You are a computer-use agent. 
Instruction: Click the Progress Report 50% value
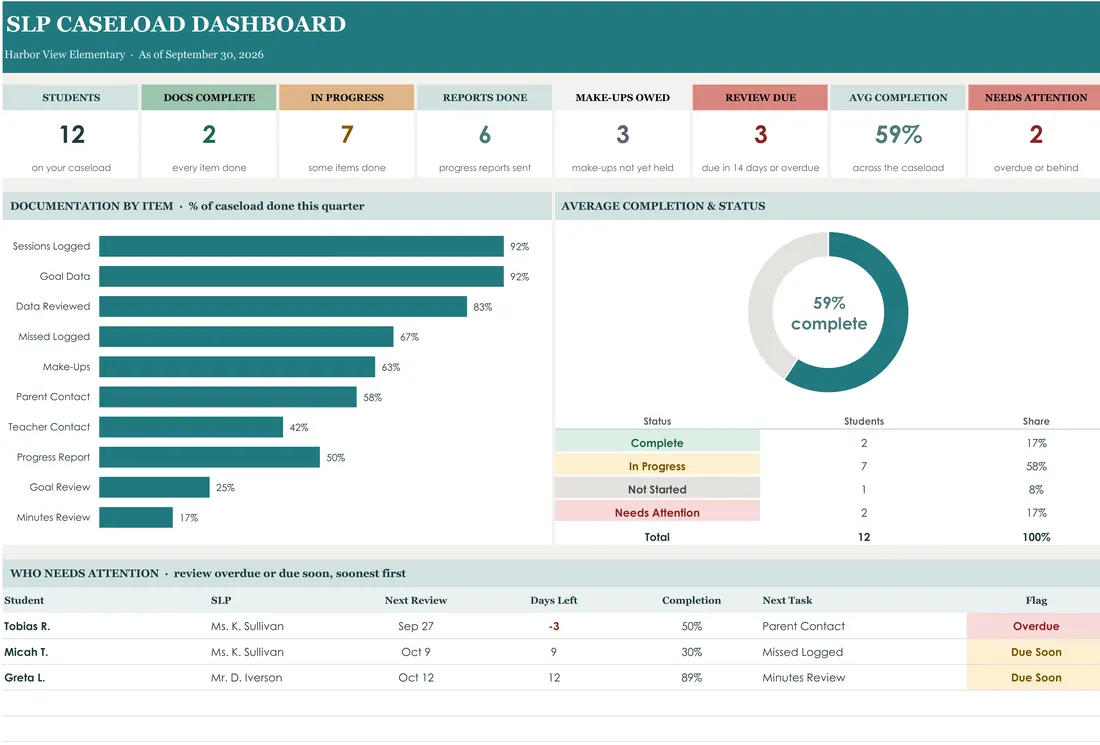coord(335,457)
